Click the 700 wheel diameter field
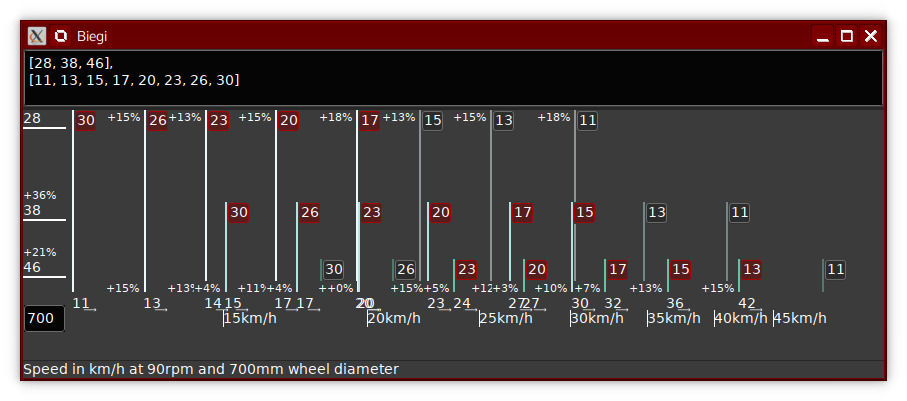 point(44,318)
